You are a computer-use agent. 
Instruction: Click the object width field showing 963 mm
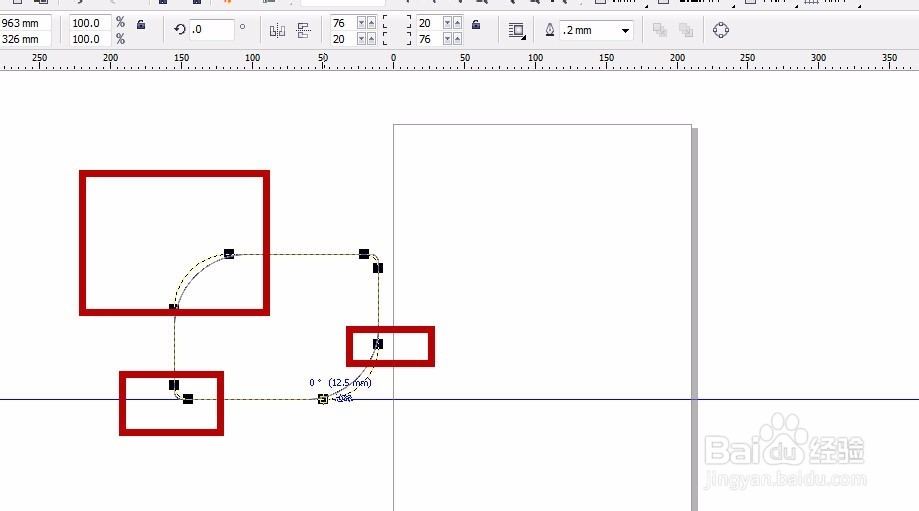point(25,23)
